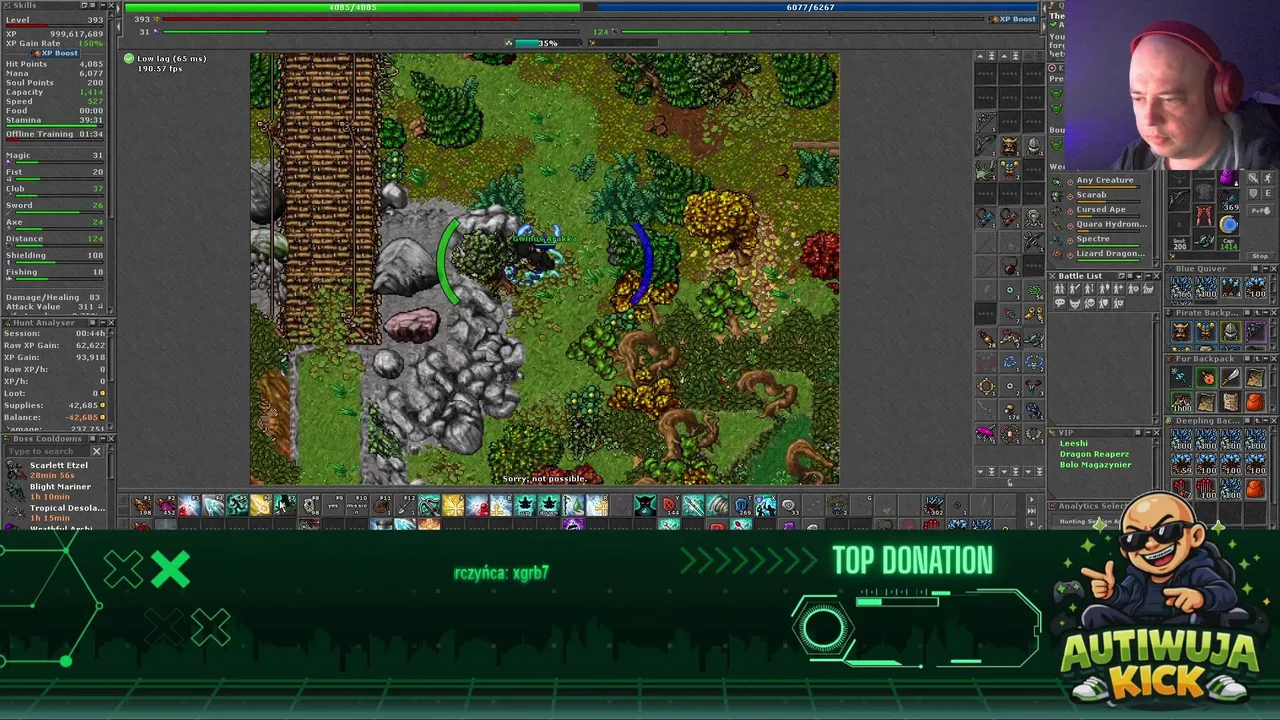Clear the Boss Cooldowns search field
This screenshot has height=720, width=1280.
pyautogui.click(x=97, y=451)
